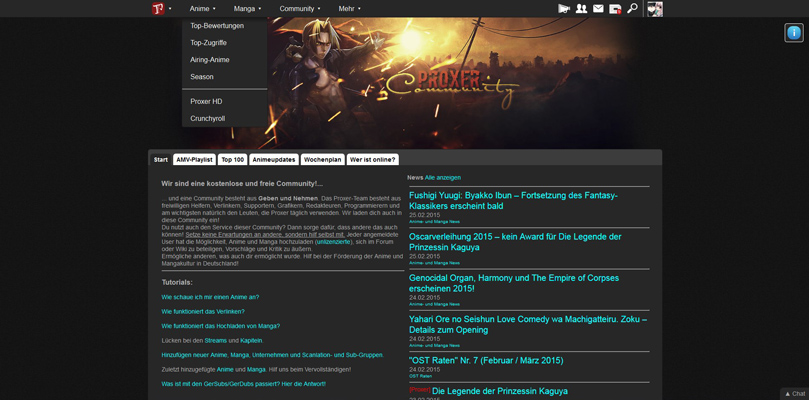Screen dimensions: 809x400
Task: Open the flag notifications icon
Action: (x=564, y=9)
